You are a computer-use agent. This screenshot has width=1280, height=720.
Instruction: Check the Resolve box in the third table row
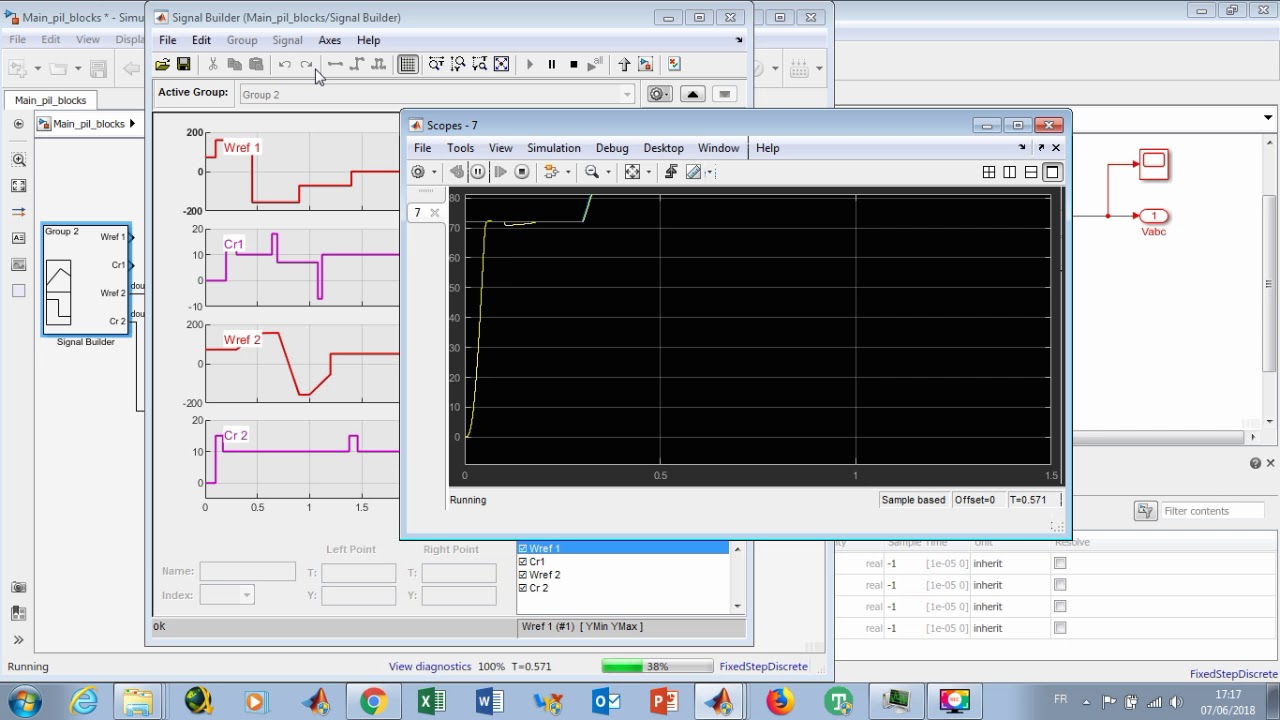coord(1060,606)
